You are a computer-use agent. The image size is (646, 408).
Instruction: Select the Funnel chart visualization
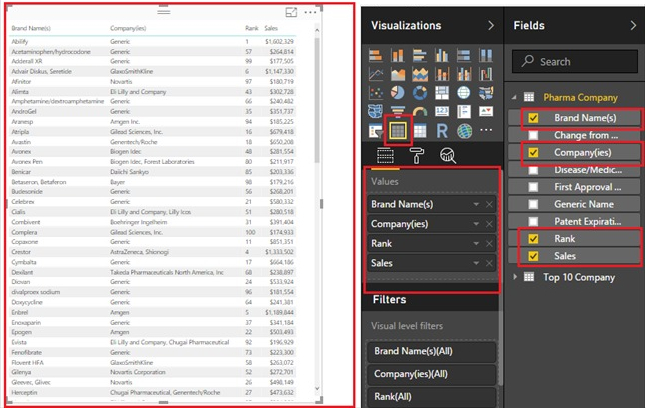pos(398,112)
